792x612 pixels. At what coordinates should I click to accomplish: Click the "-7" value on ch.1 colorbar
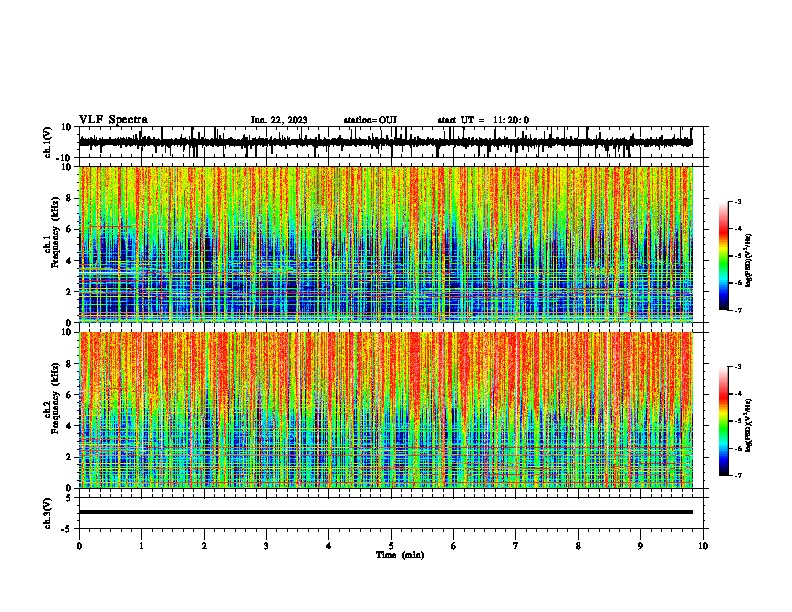(738, 310)
